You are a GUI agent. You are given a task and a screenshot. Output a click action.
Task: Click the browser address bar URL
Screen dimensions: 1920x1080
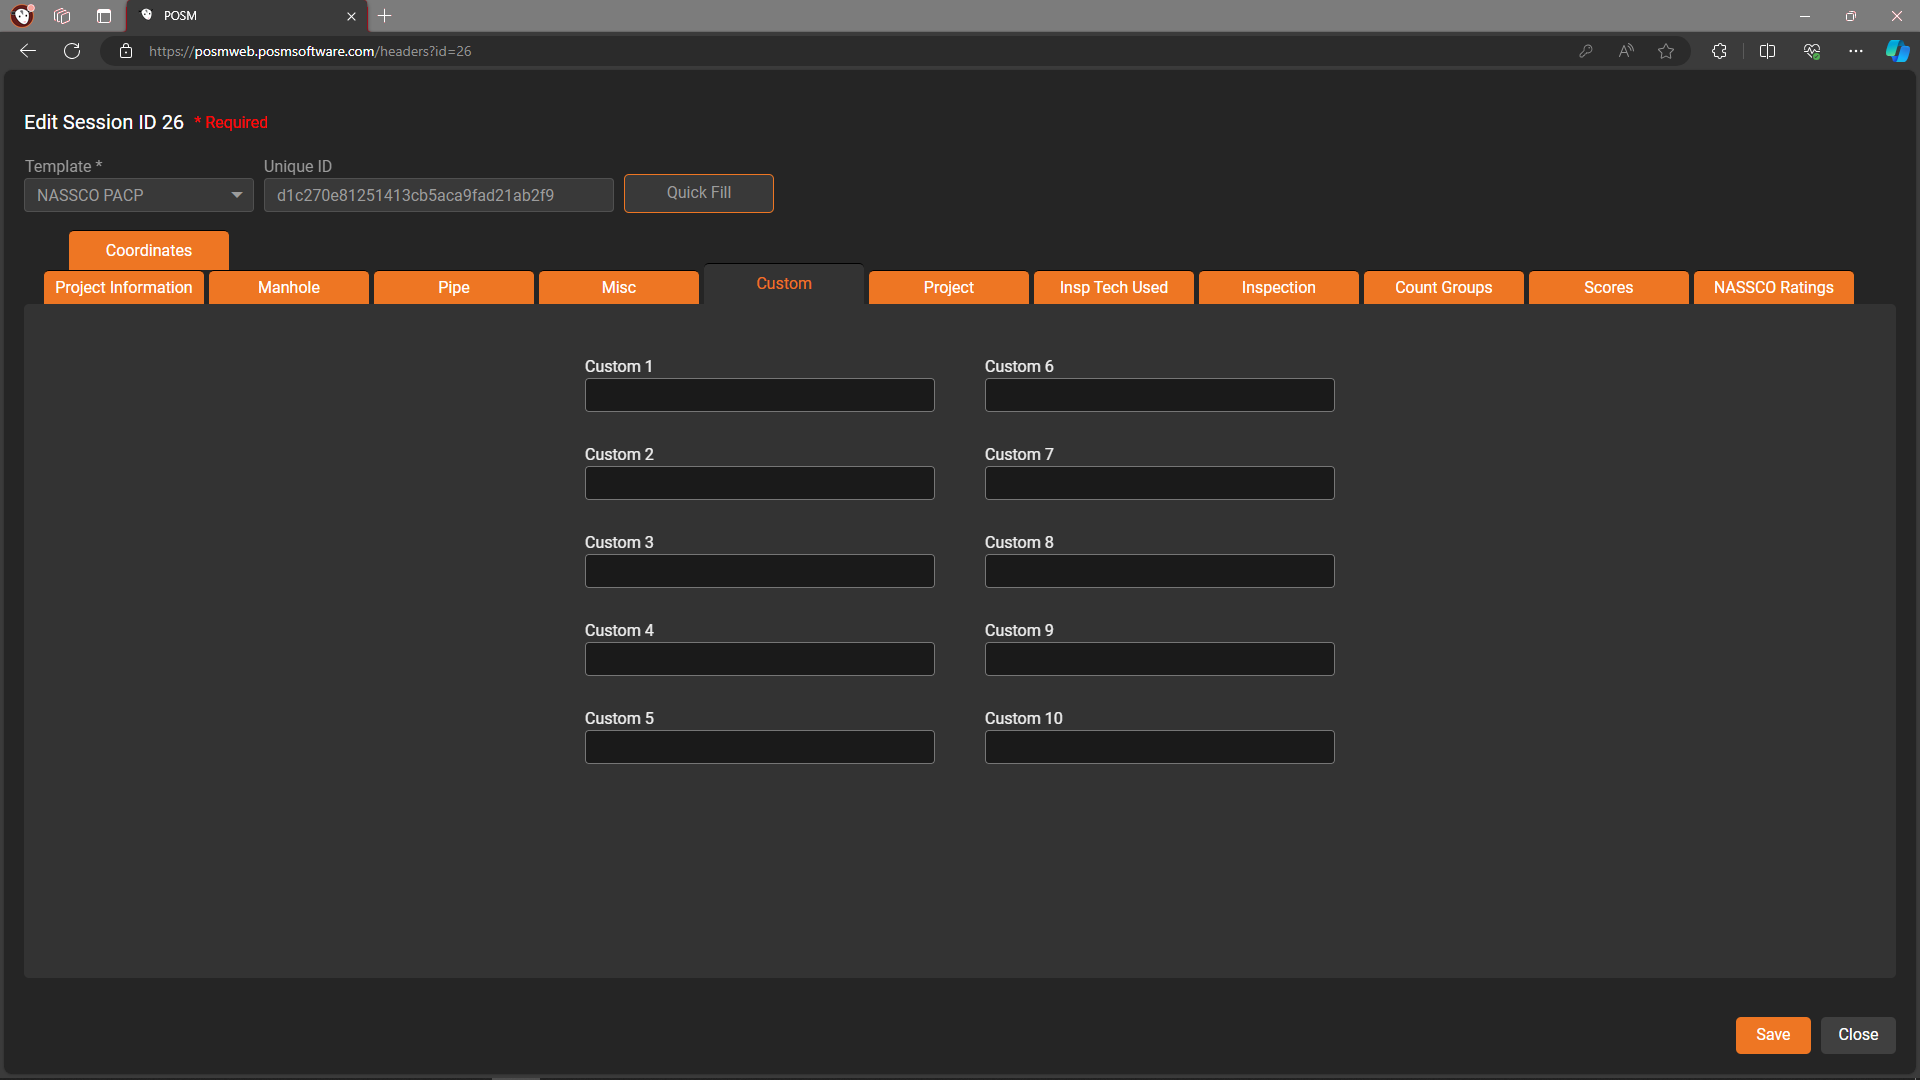coord(310,51)
